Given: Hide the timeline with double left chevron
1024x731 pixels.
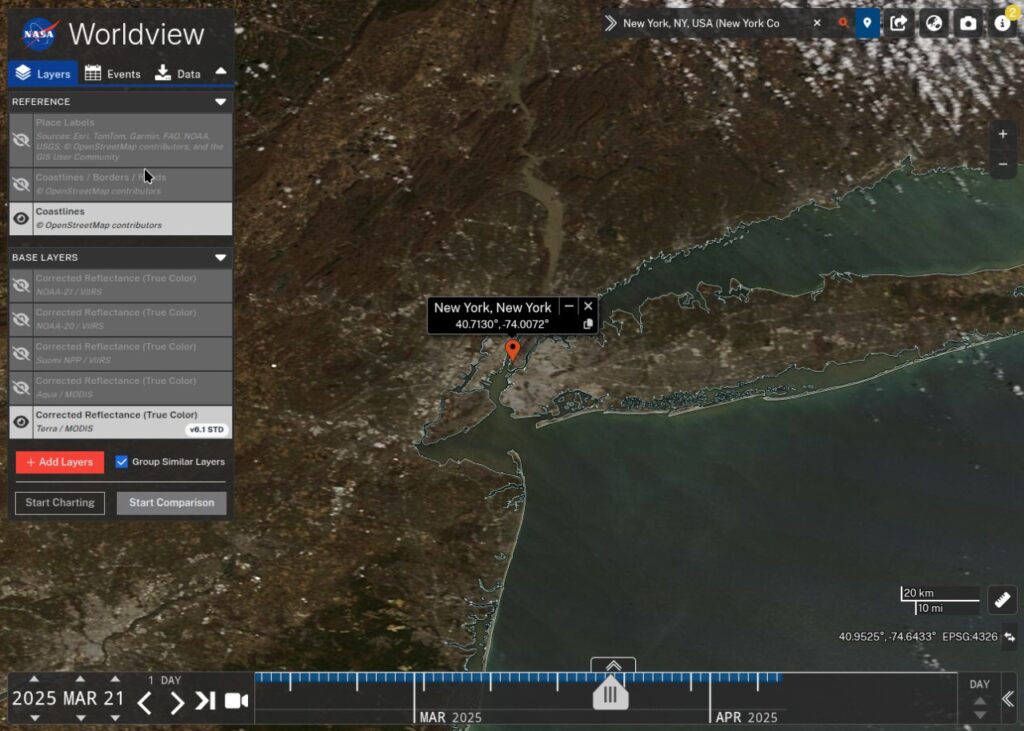Looking at the screenshot, I should (1008, 699).
